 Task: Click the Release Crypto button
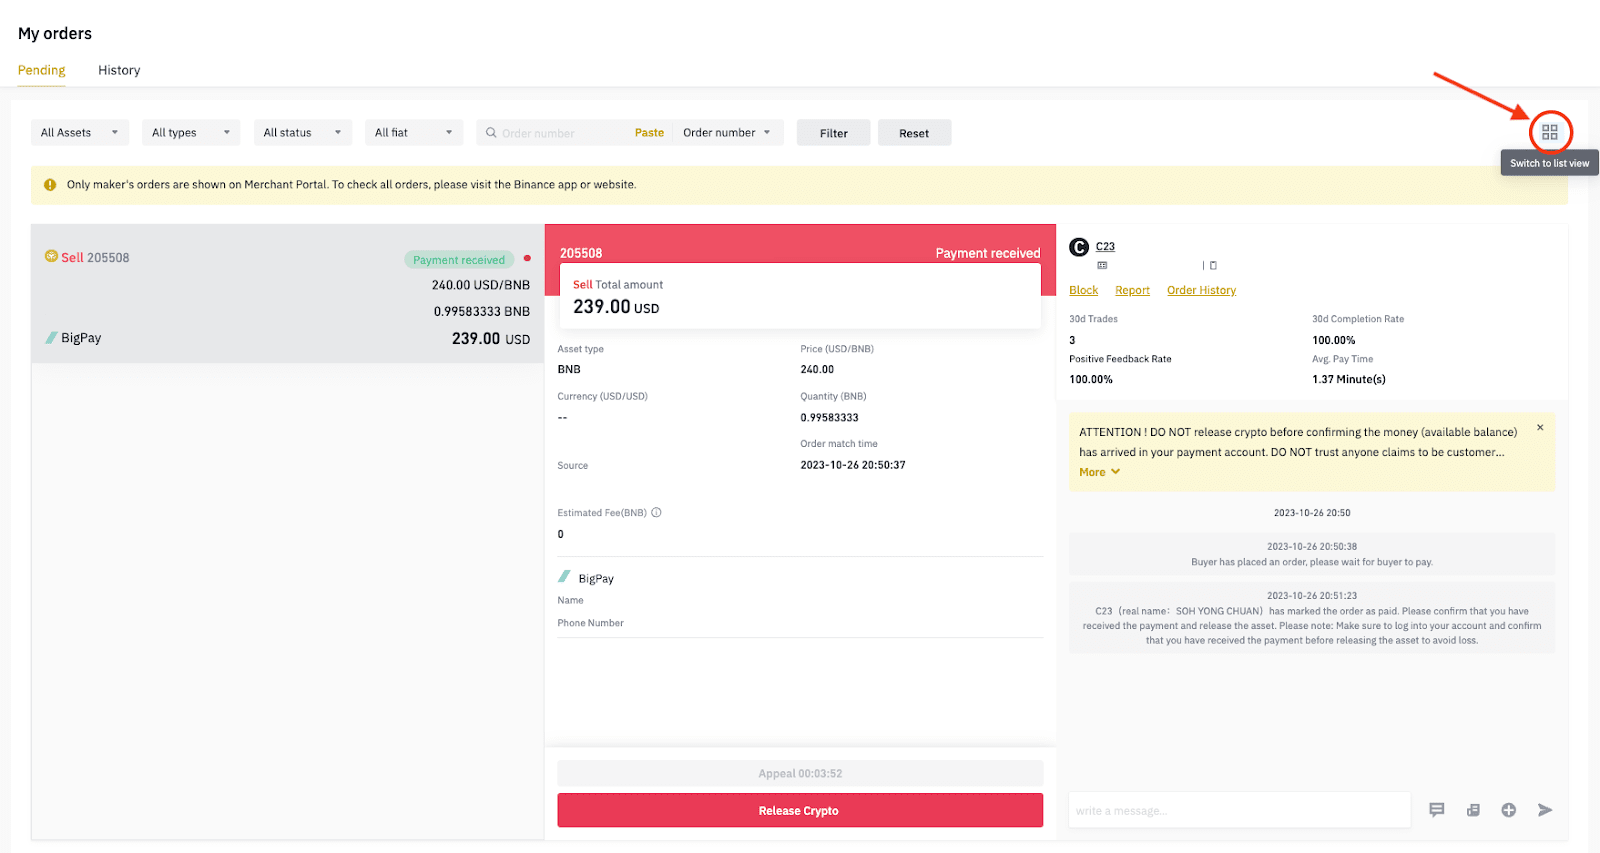[800, 810]
